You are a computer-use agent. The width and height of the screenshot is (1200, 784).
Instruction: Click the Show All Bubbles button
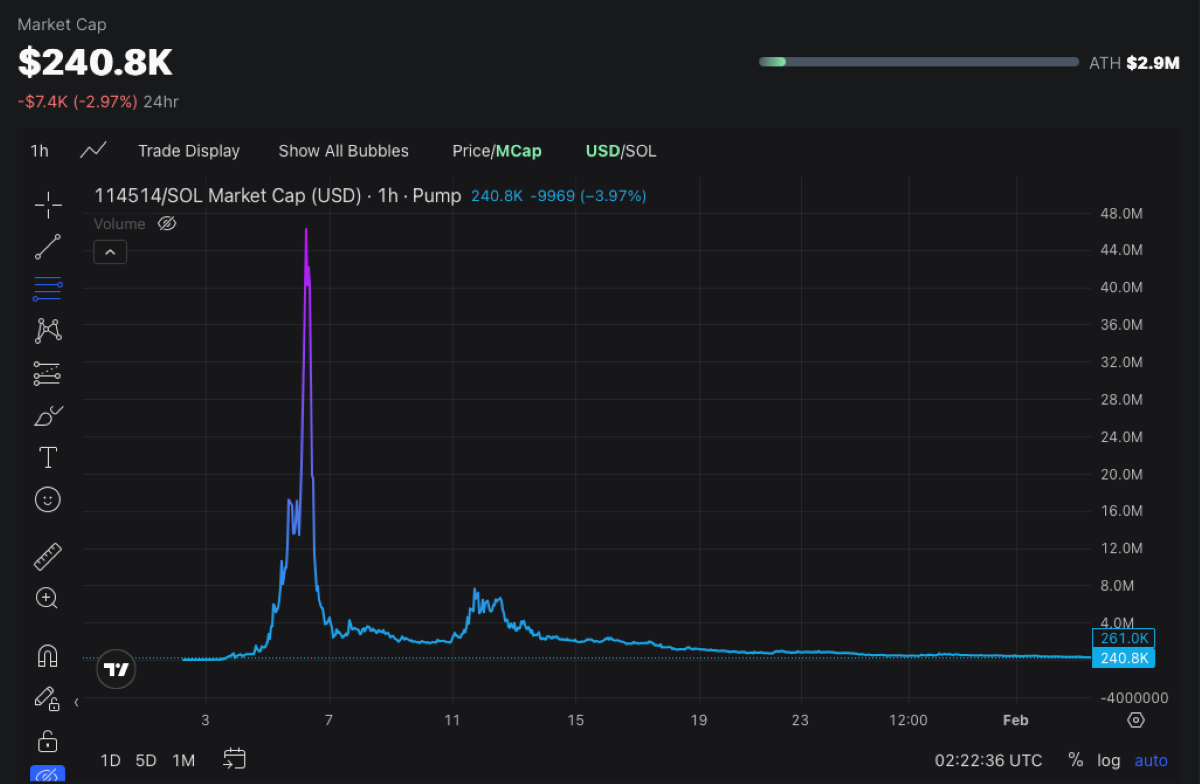pos(343,151)
